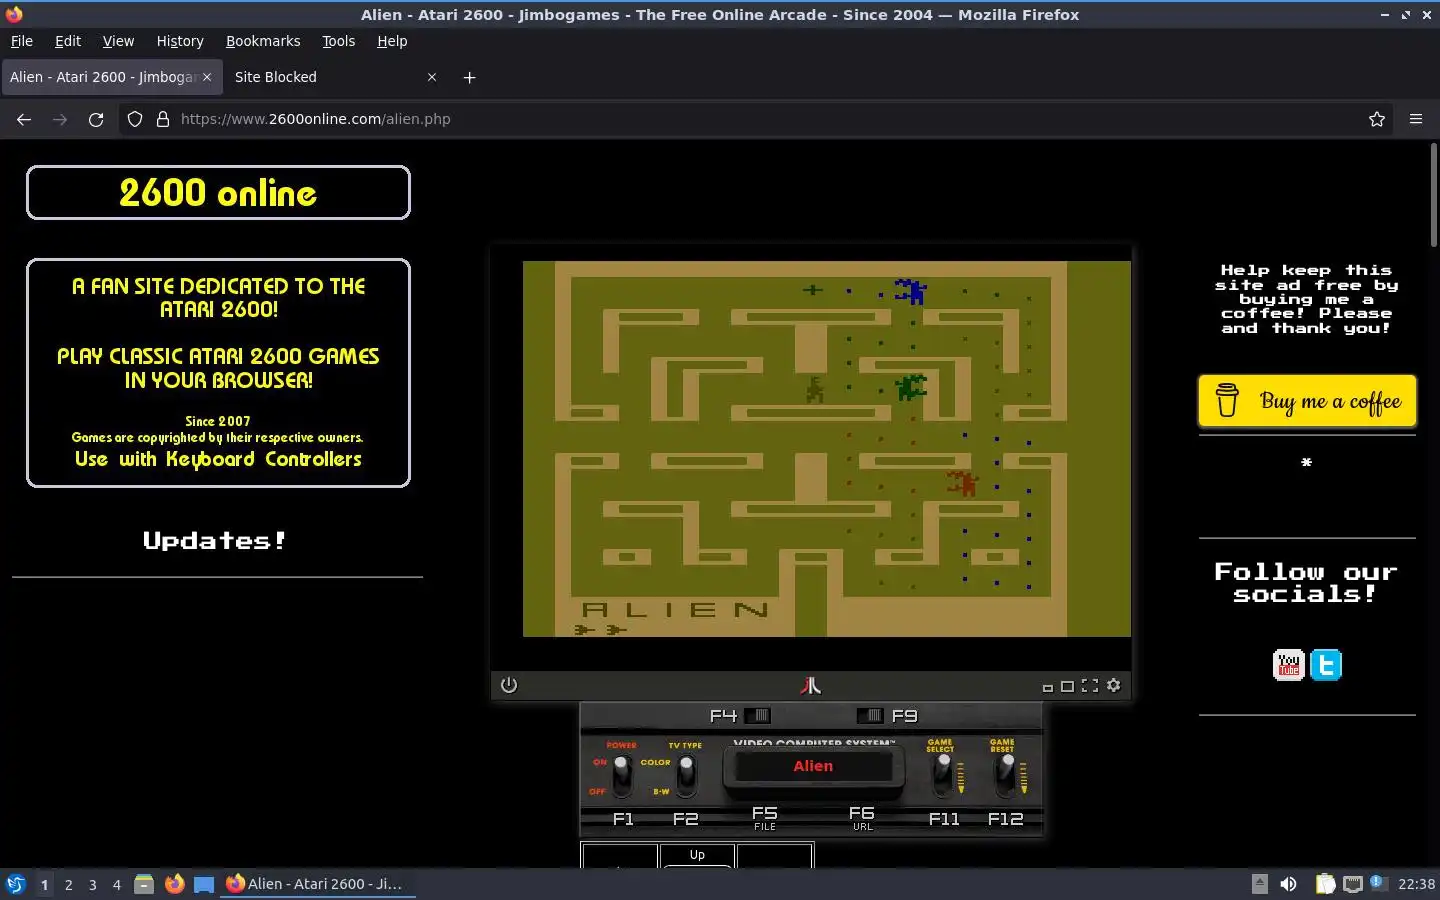Open the History menu
Screen dimensions: 1440x900
(180, 41)
